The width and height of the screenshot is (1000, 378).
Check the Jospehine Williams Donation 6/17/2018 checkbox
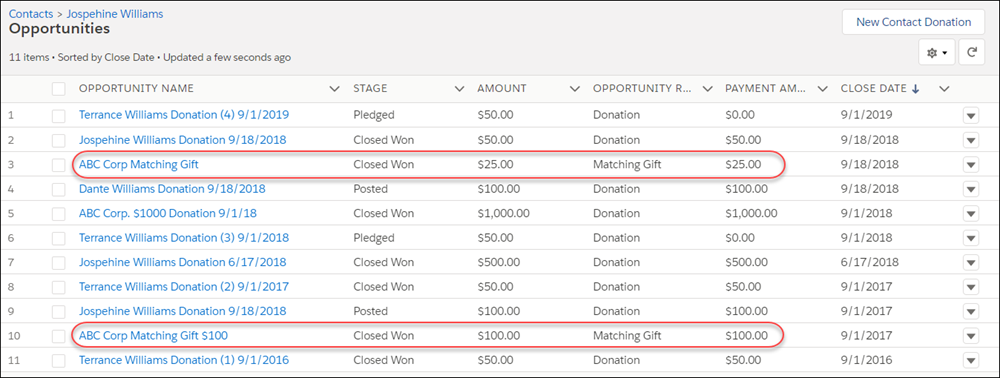(59, 263)
